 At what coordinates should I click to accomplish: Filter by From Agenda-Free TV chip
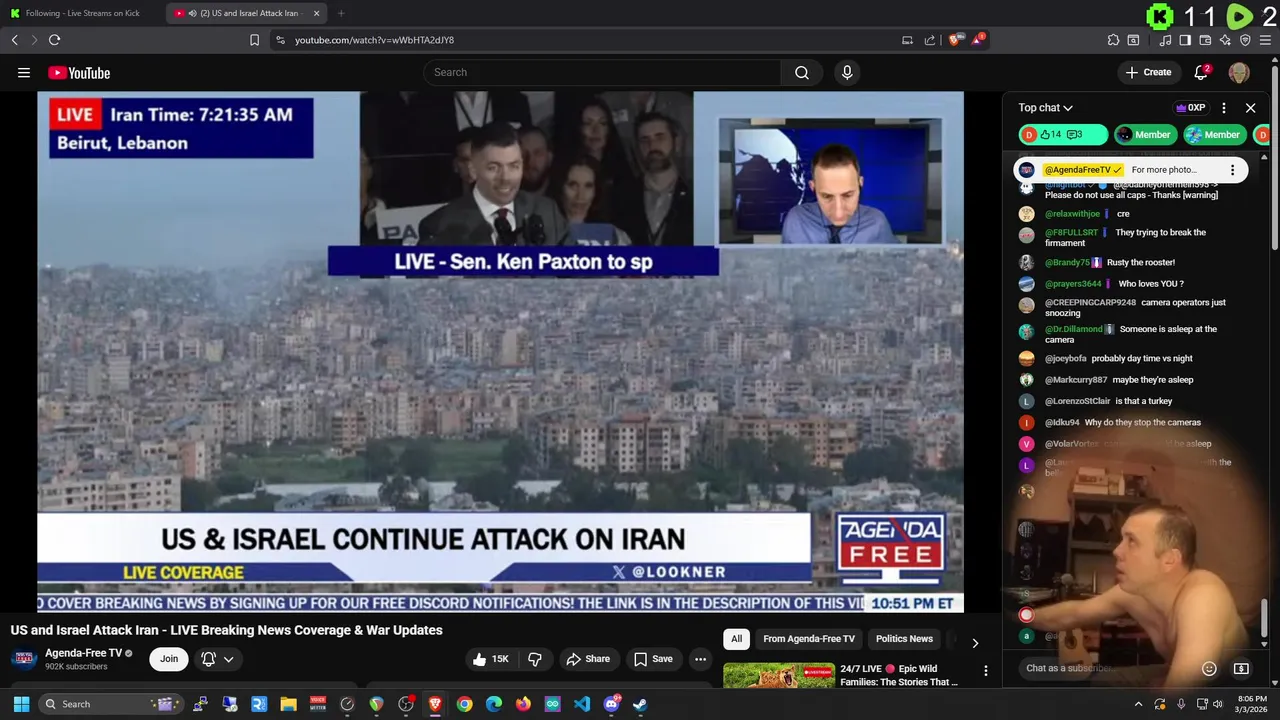click(x=809, y=639)
